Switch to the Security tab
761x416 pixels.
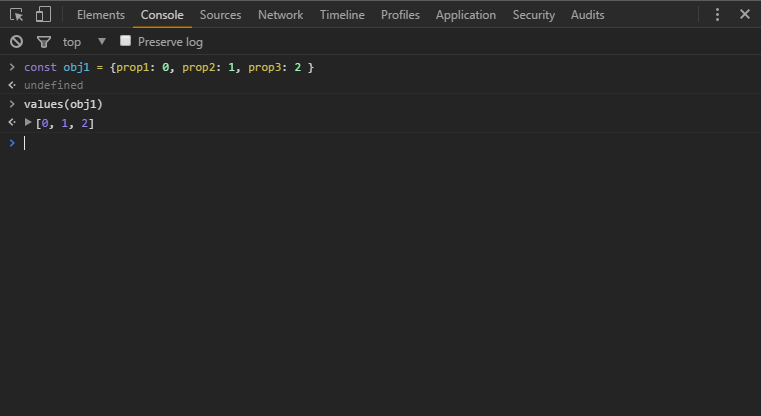[533, 15]
